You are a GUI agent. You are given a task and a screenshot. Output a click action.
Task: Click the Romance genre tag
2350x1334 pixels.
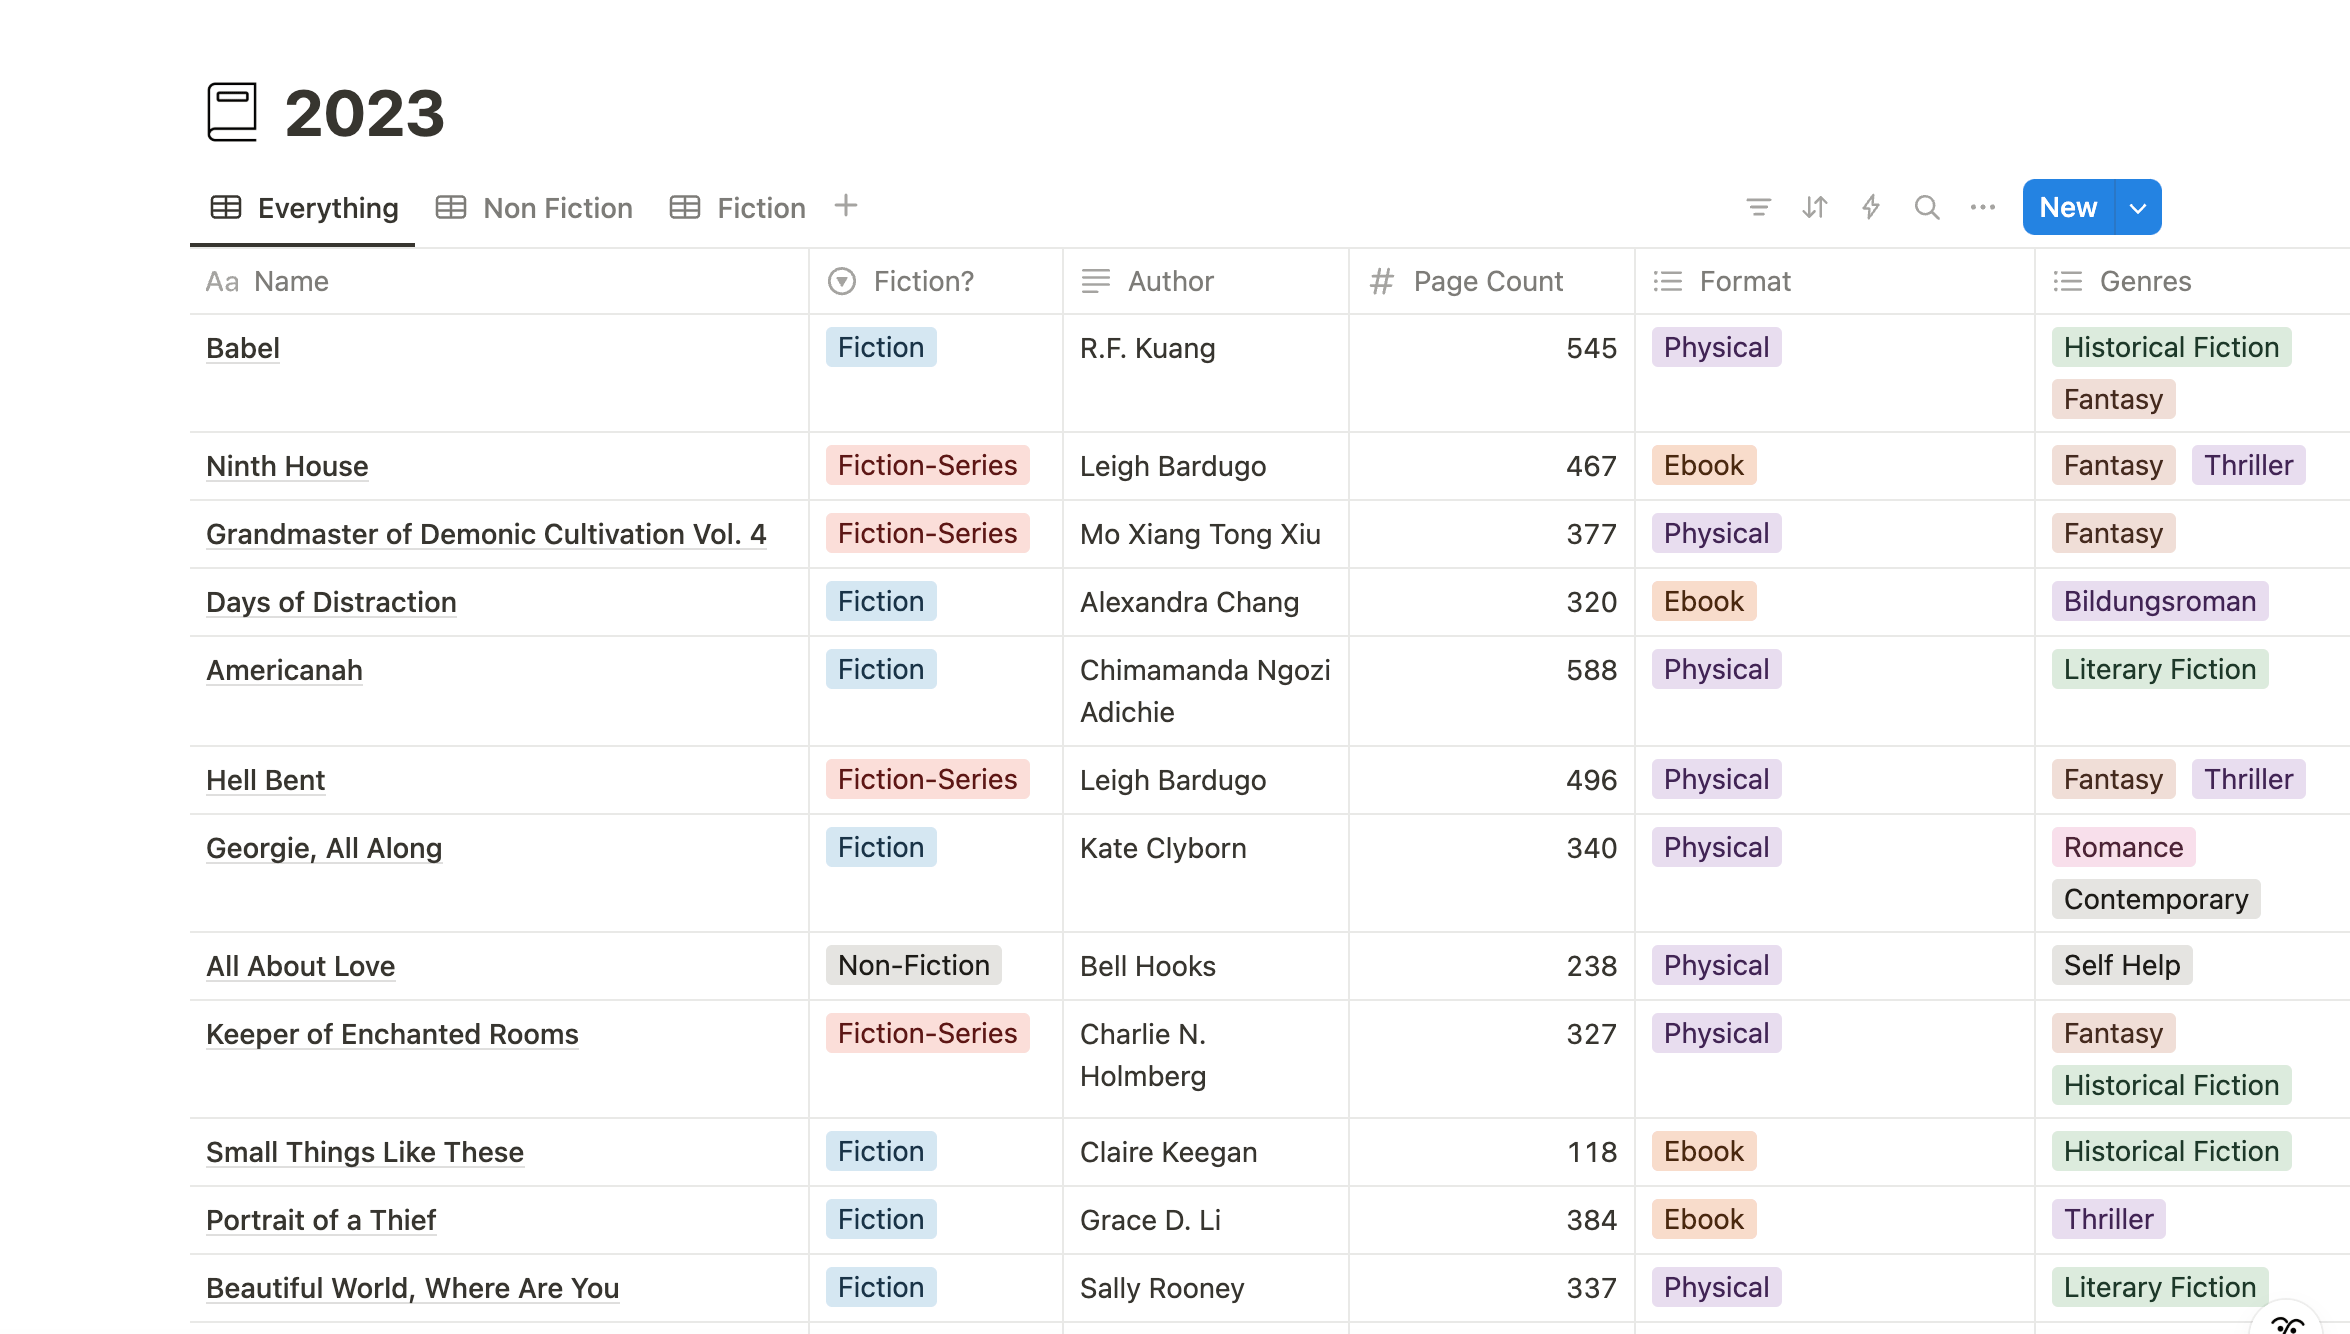[2123, 847]
